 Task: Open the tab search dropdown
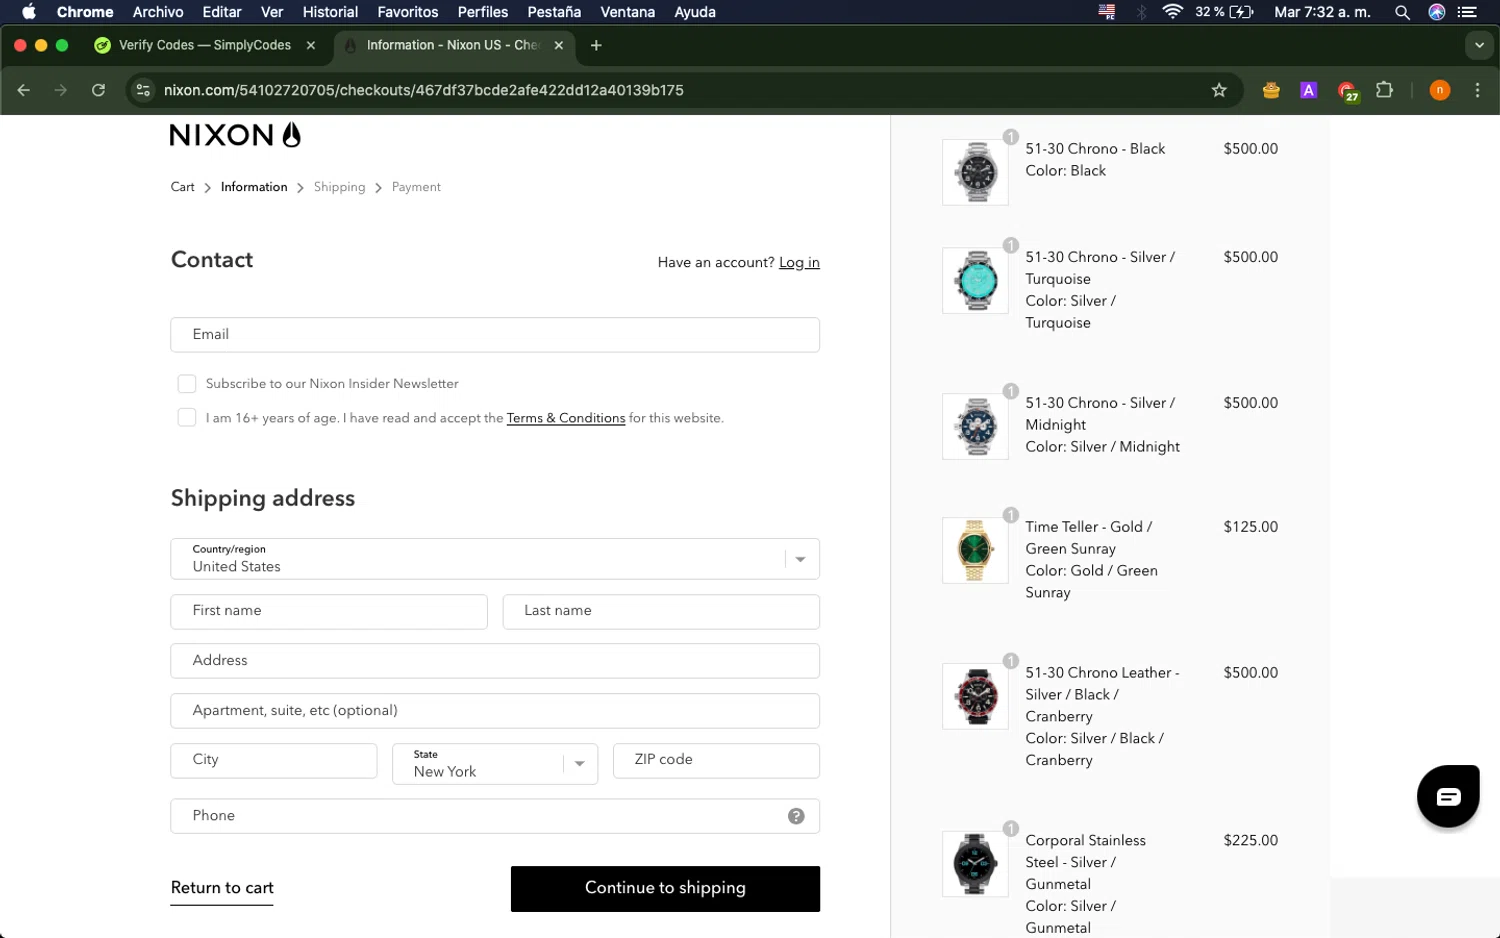[1479, 45]
